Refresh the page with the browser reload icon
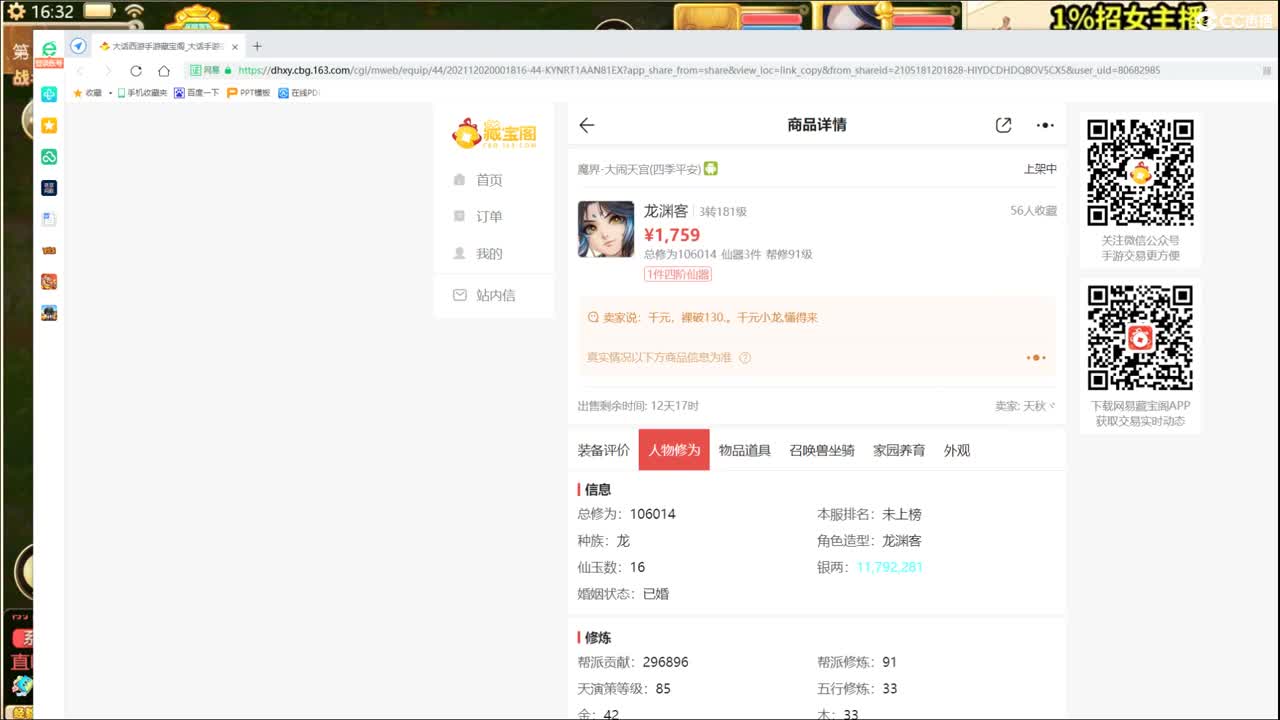1280x720 pixels. point(136,70)
